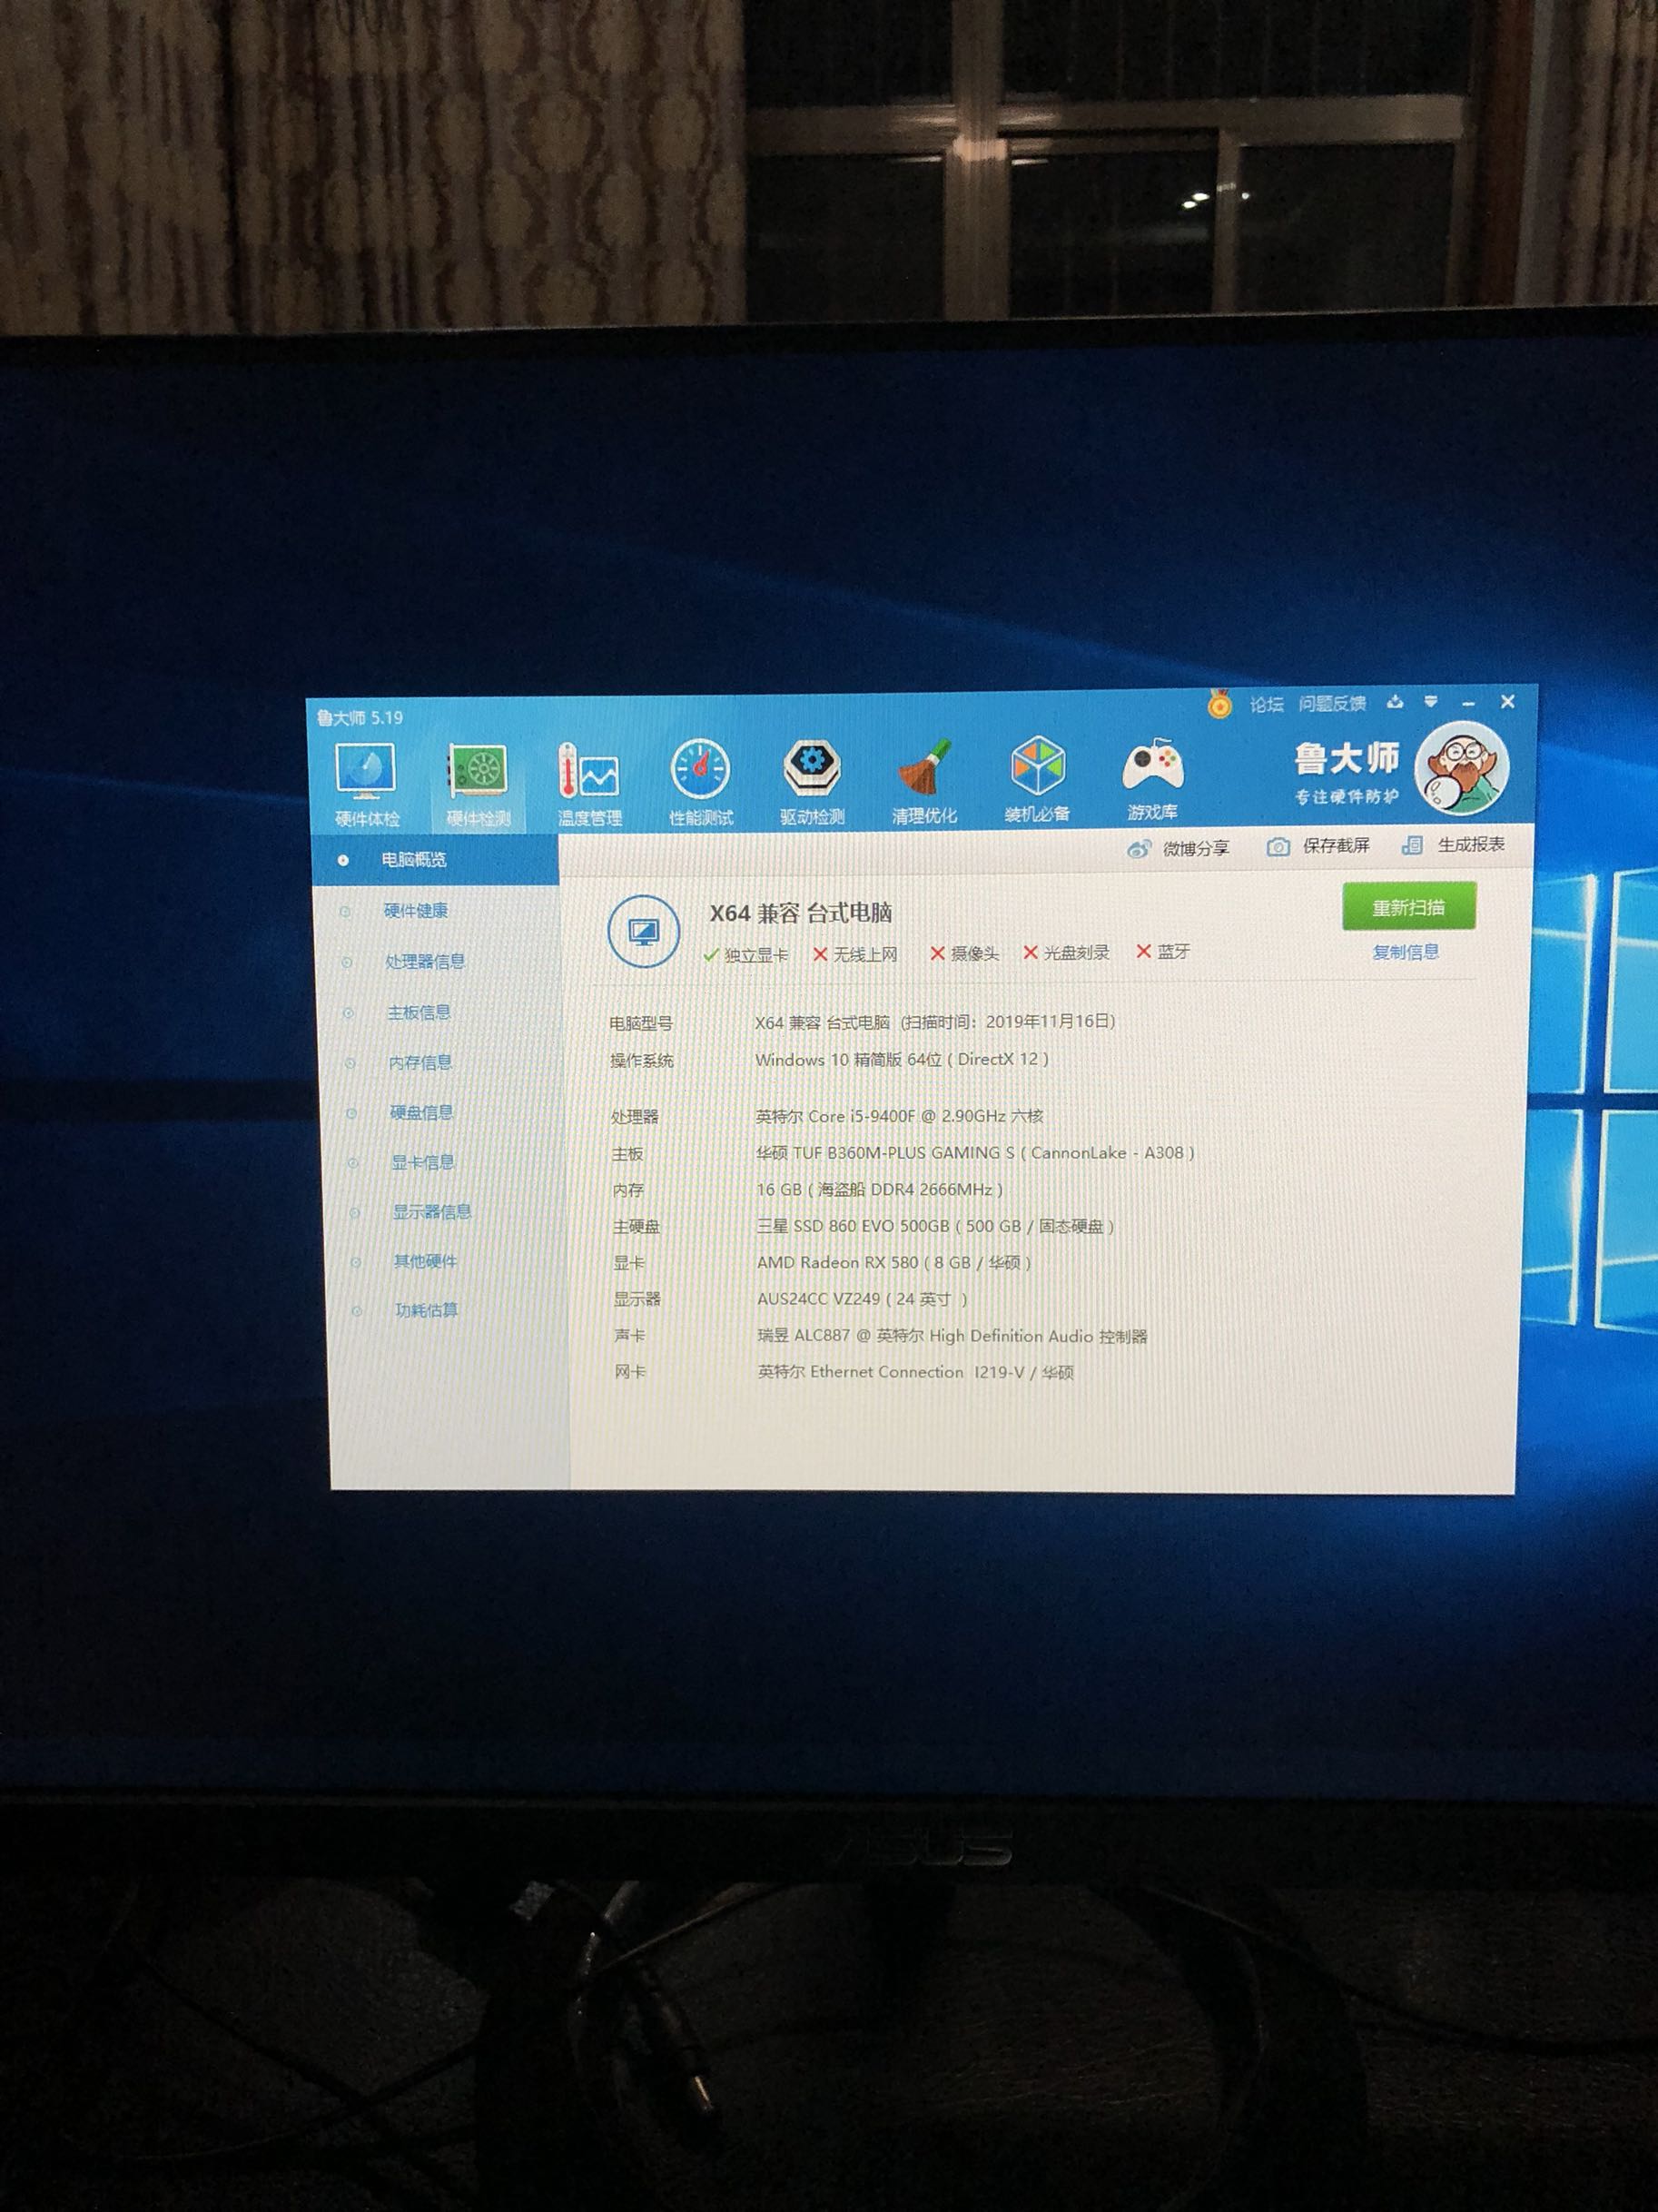1658x2212 pixels.
Task: Click 微博分享 Weibo share
Action: (x=1178, y=848)
